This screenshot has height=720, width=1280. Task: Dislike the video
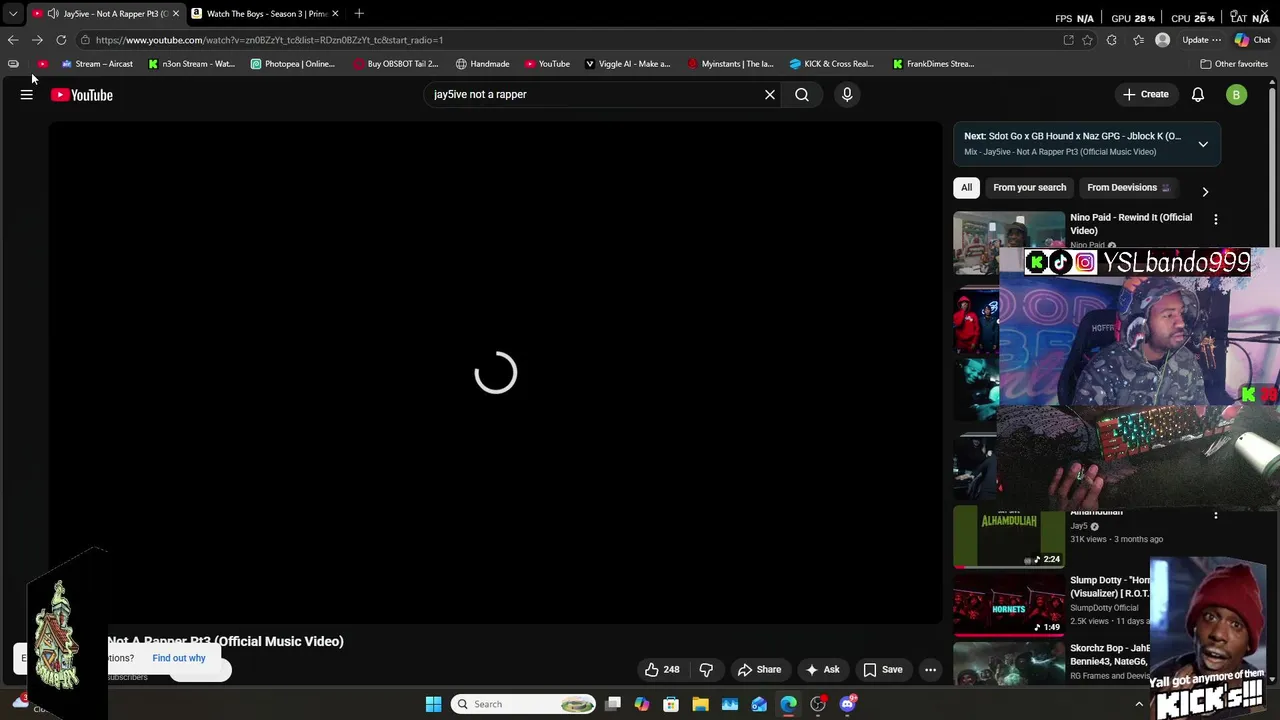pyautogui.click(x=706, y=670)
